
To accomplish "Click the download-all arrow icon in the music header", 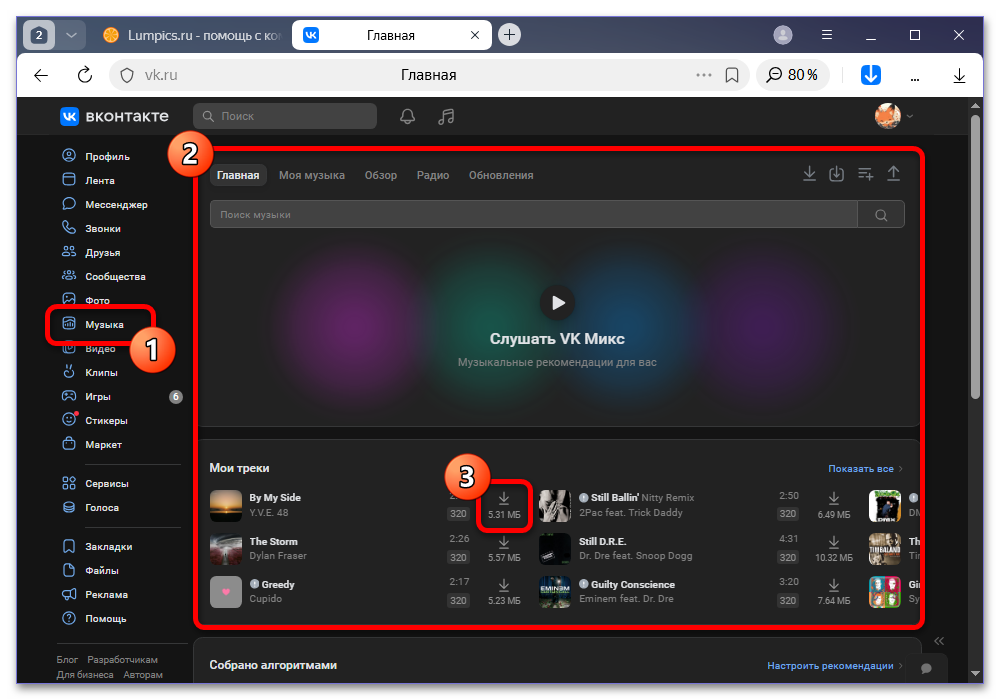I will point(809,173).
